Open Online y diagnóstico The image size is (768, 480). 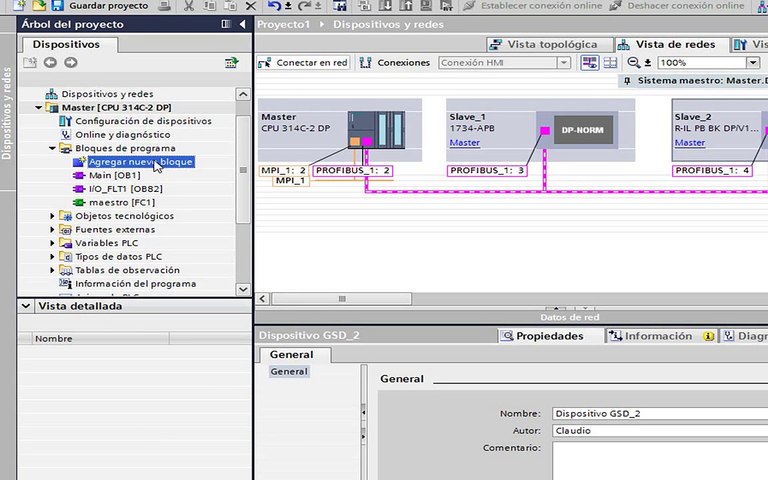click(122, 135)
